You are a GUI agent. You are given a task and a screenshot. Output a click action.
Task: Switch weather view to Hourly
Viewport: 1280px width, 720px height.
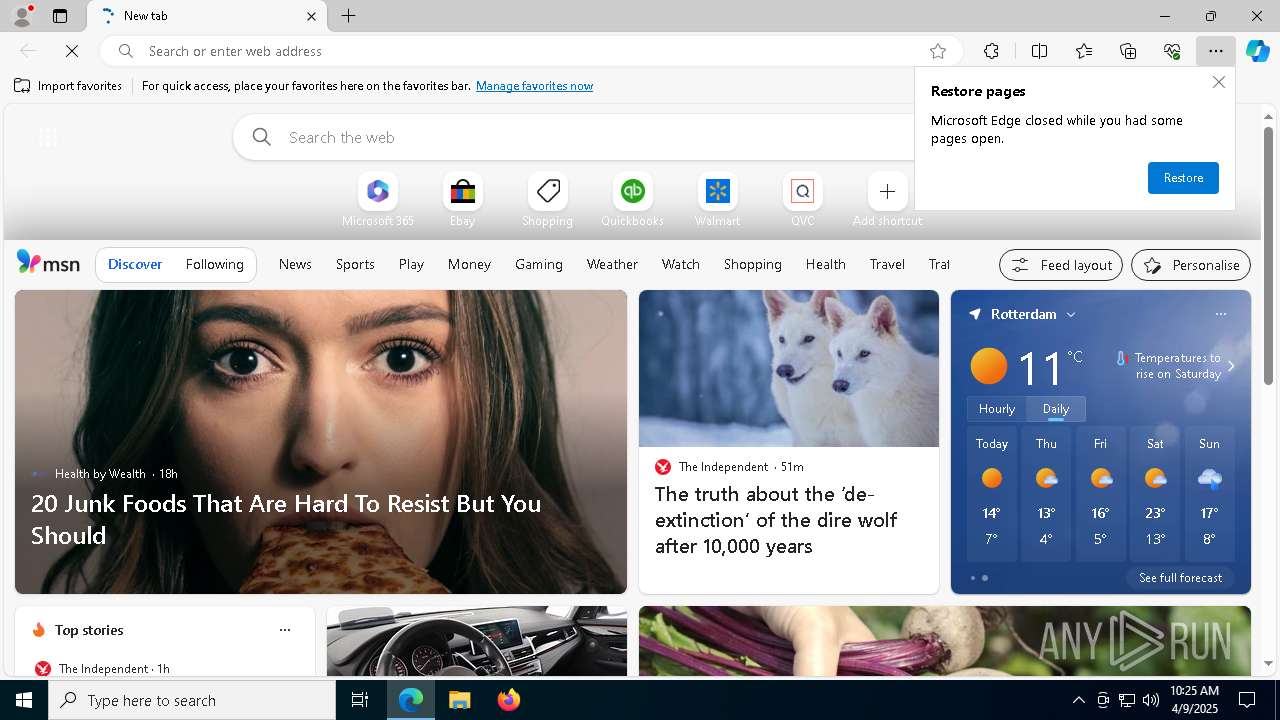(997, 409)
